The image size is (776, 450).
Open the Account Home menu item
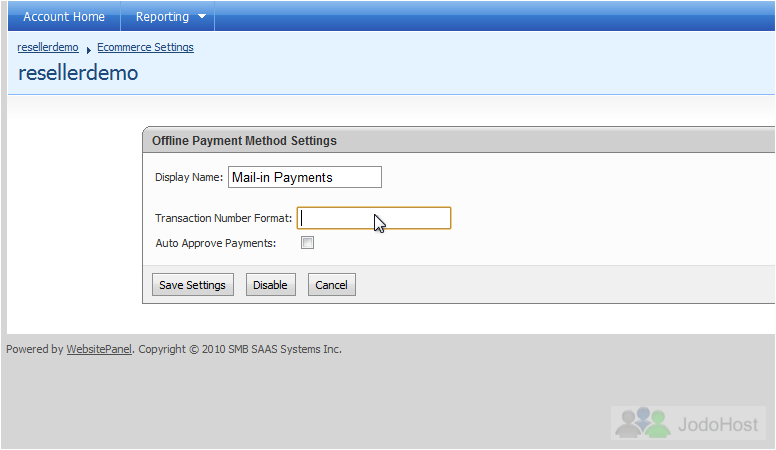click(64, 16)
